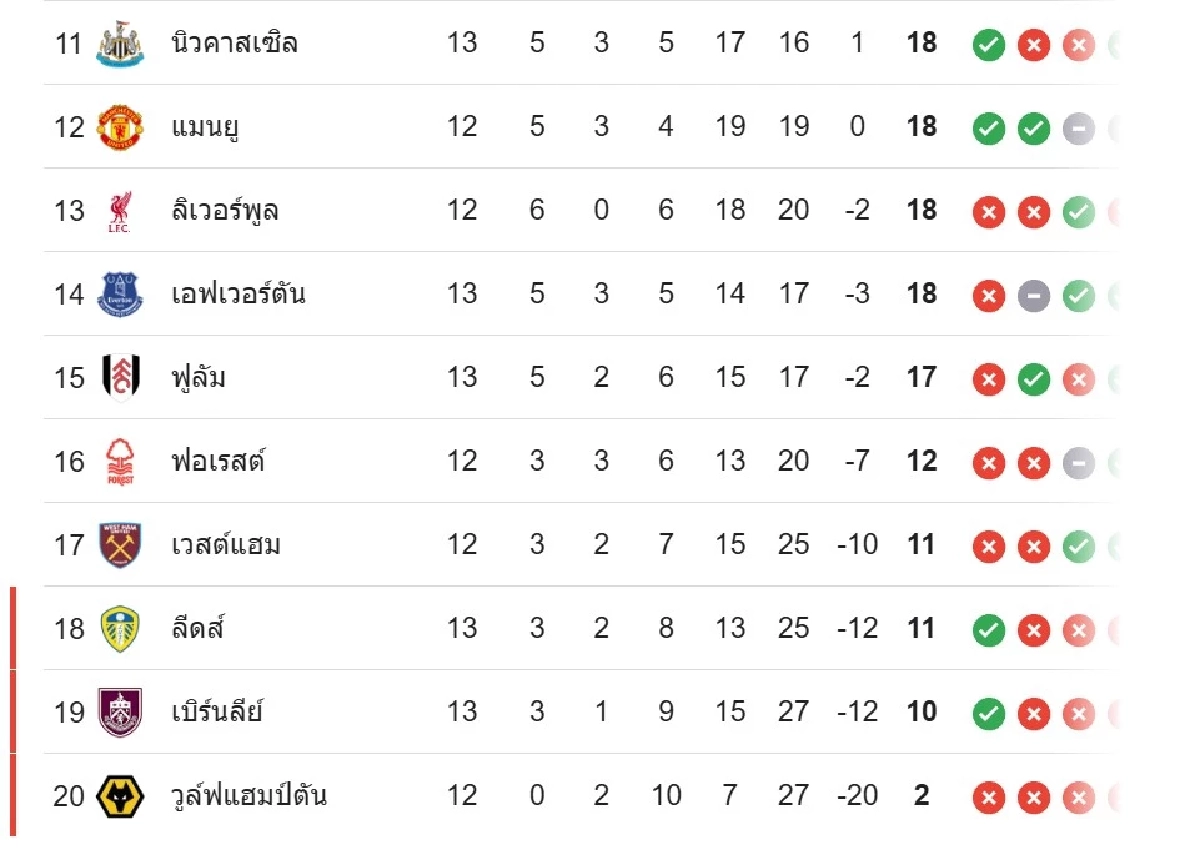This screenshot has height=850, width=1200.
Task: Click Newcastle's green win form icon
Action: (x=988, y=45)
